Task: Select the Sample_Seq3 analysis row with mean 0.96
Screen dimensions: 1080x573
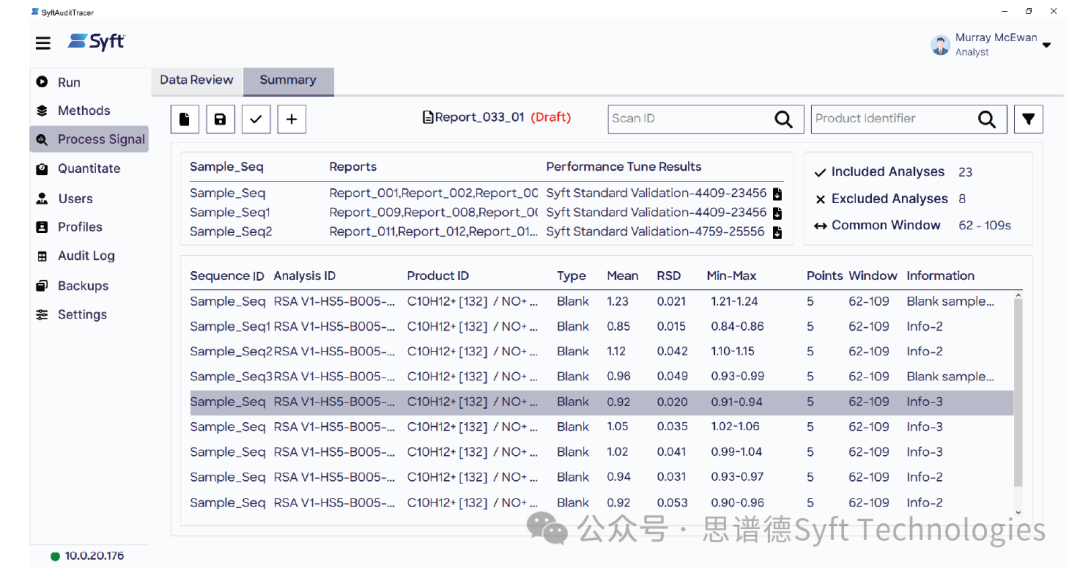Action: (601, 377)
